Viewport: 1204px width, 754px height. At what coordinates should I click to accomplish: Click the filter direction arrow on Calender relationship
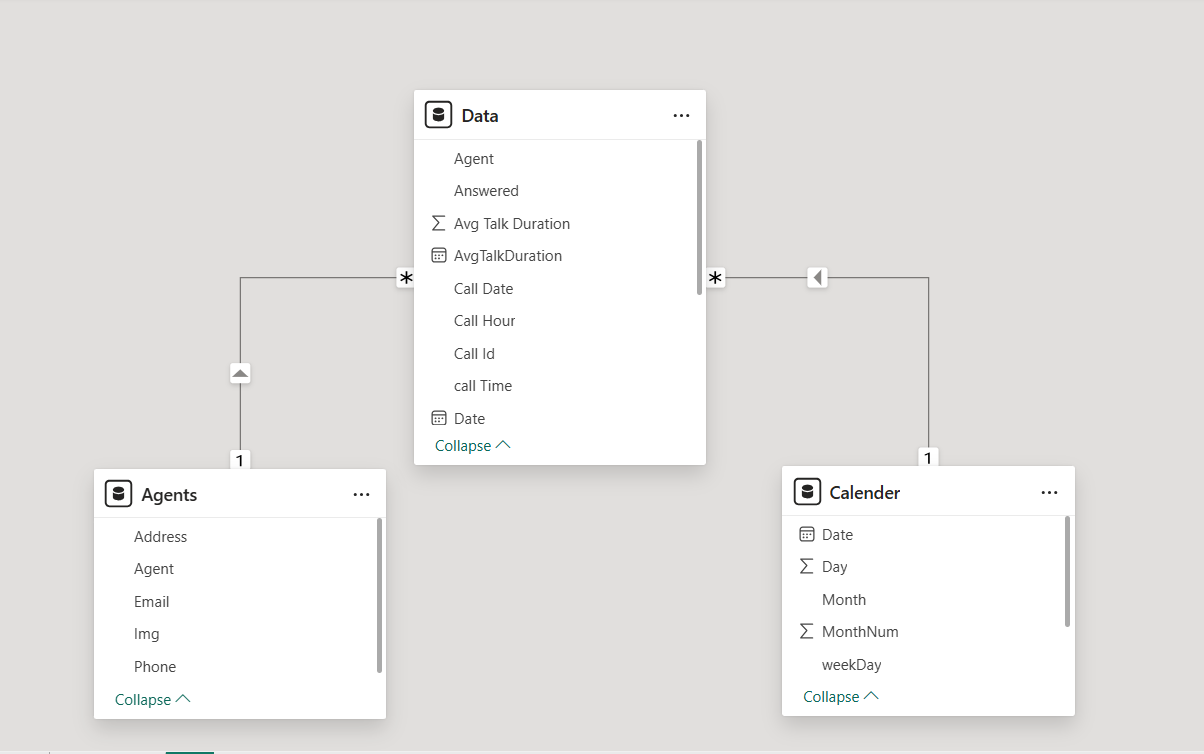[x=817, y=277]
